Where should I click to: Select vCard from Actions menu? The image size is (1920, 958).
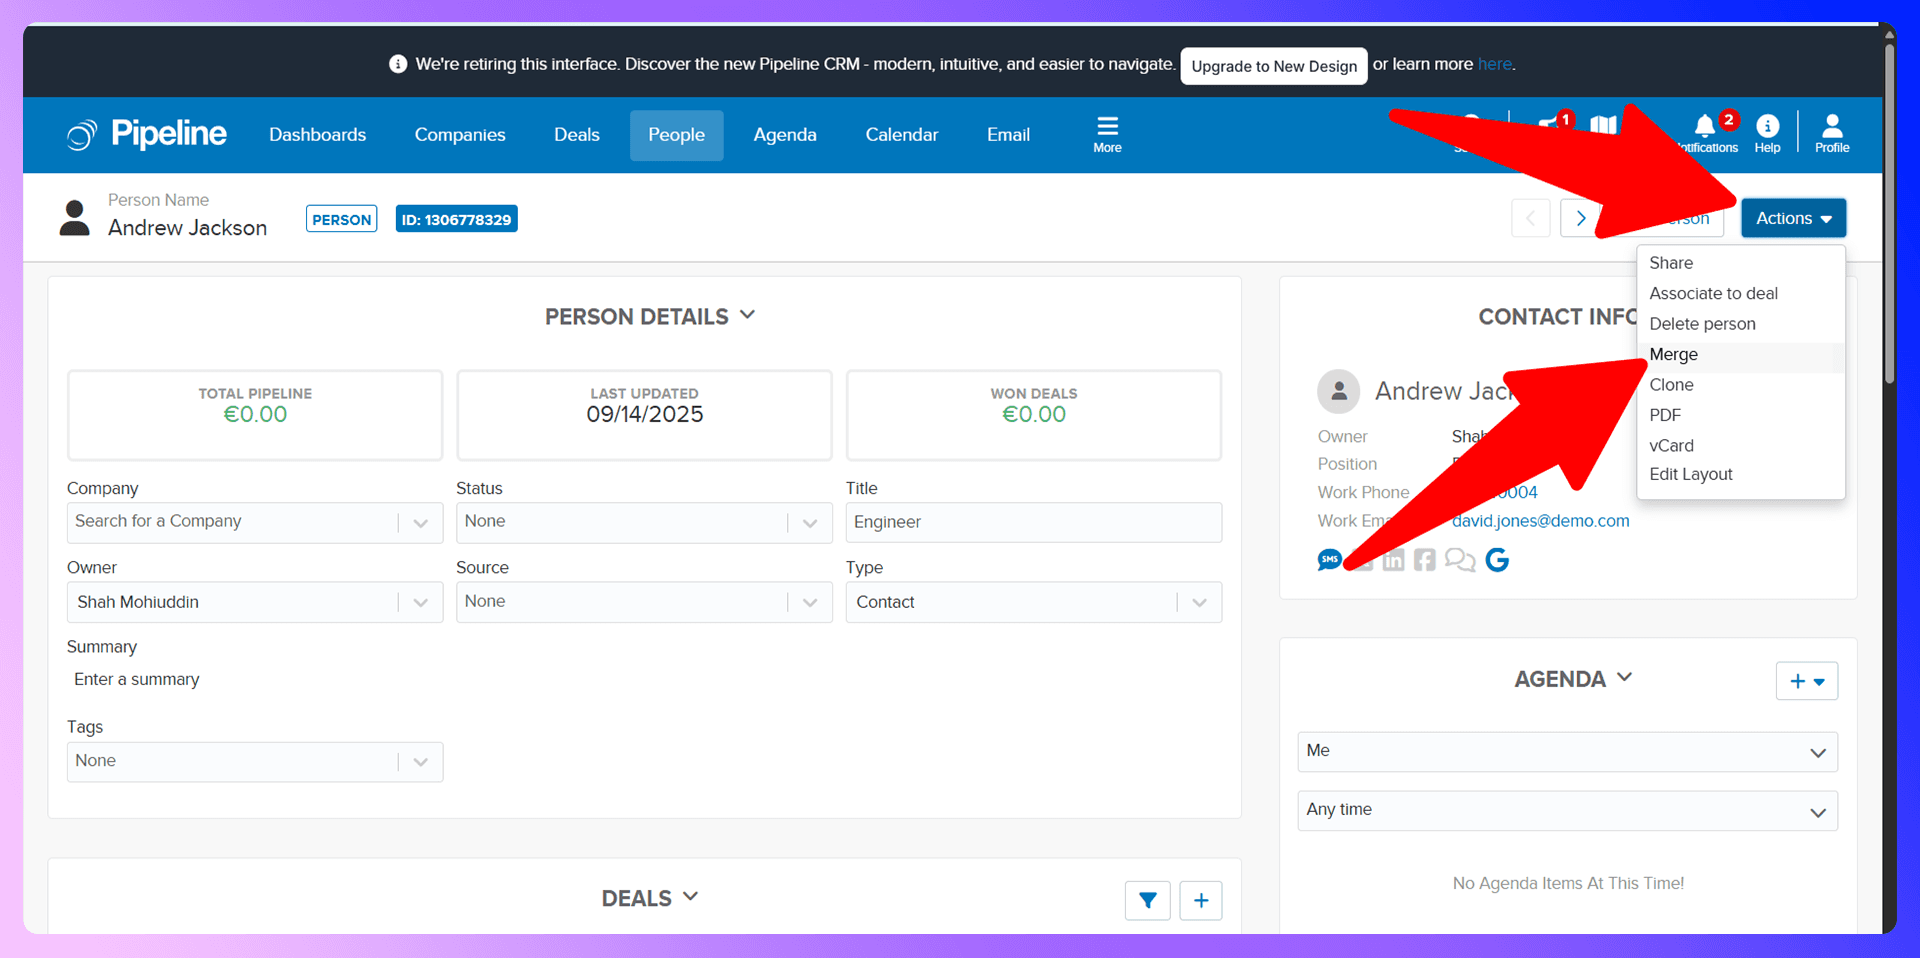[1741, 446]
